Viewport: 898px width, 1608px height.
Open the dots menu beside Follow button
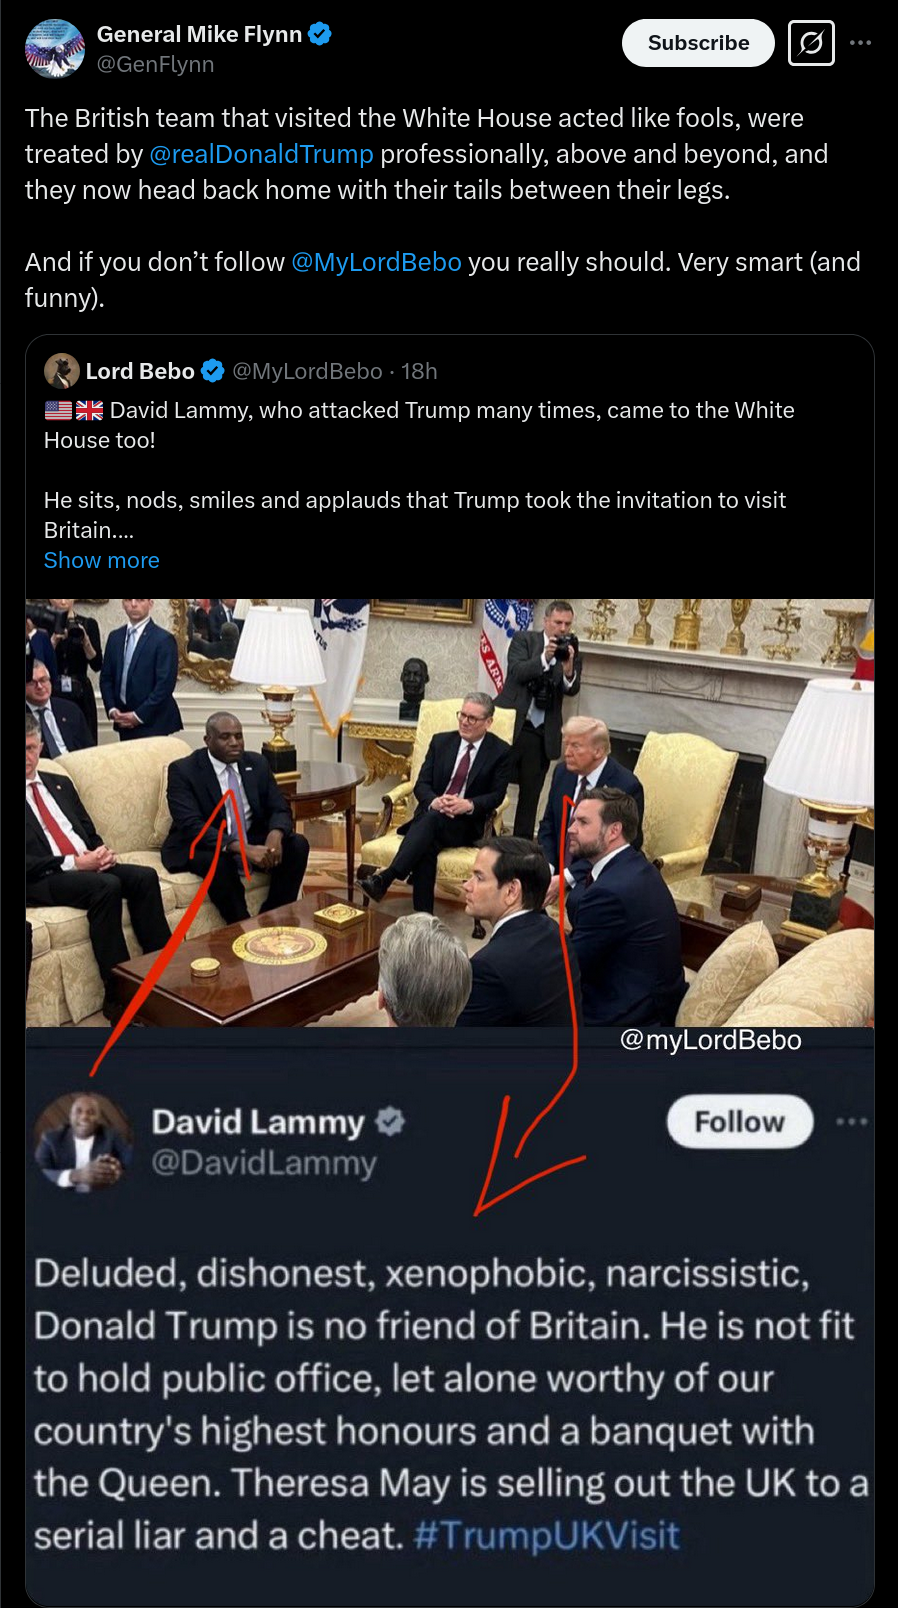(x=852, y=1121)
